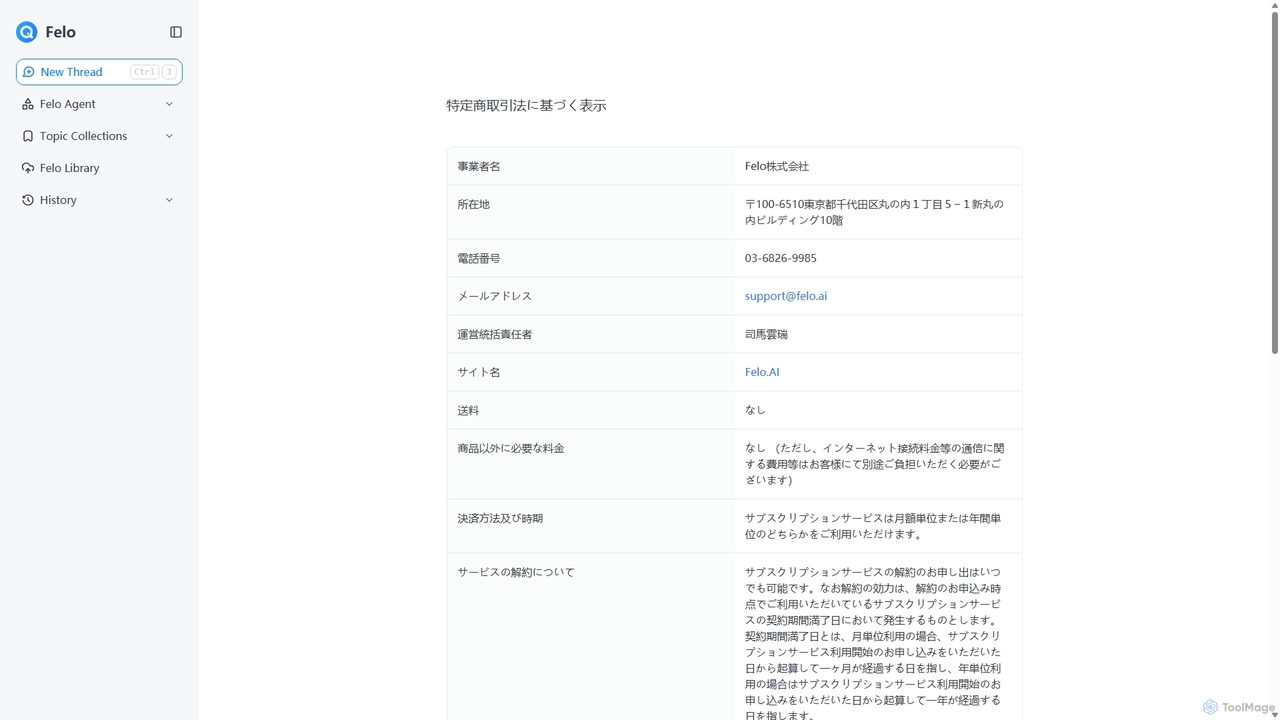Click the 送料 row label
Viewport: 1280px width, 720px height.
[x=468, y=410]
